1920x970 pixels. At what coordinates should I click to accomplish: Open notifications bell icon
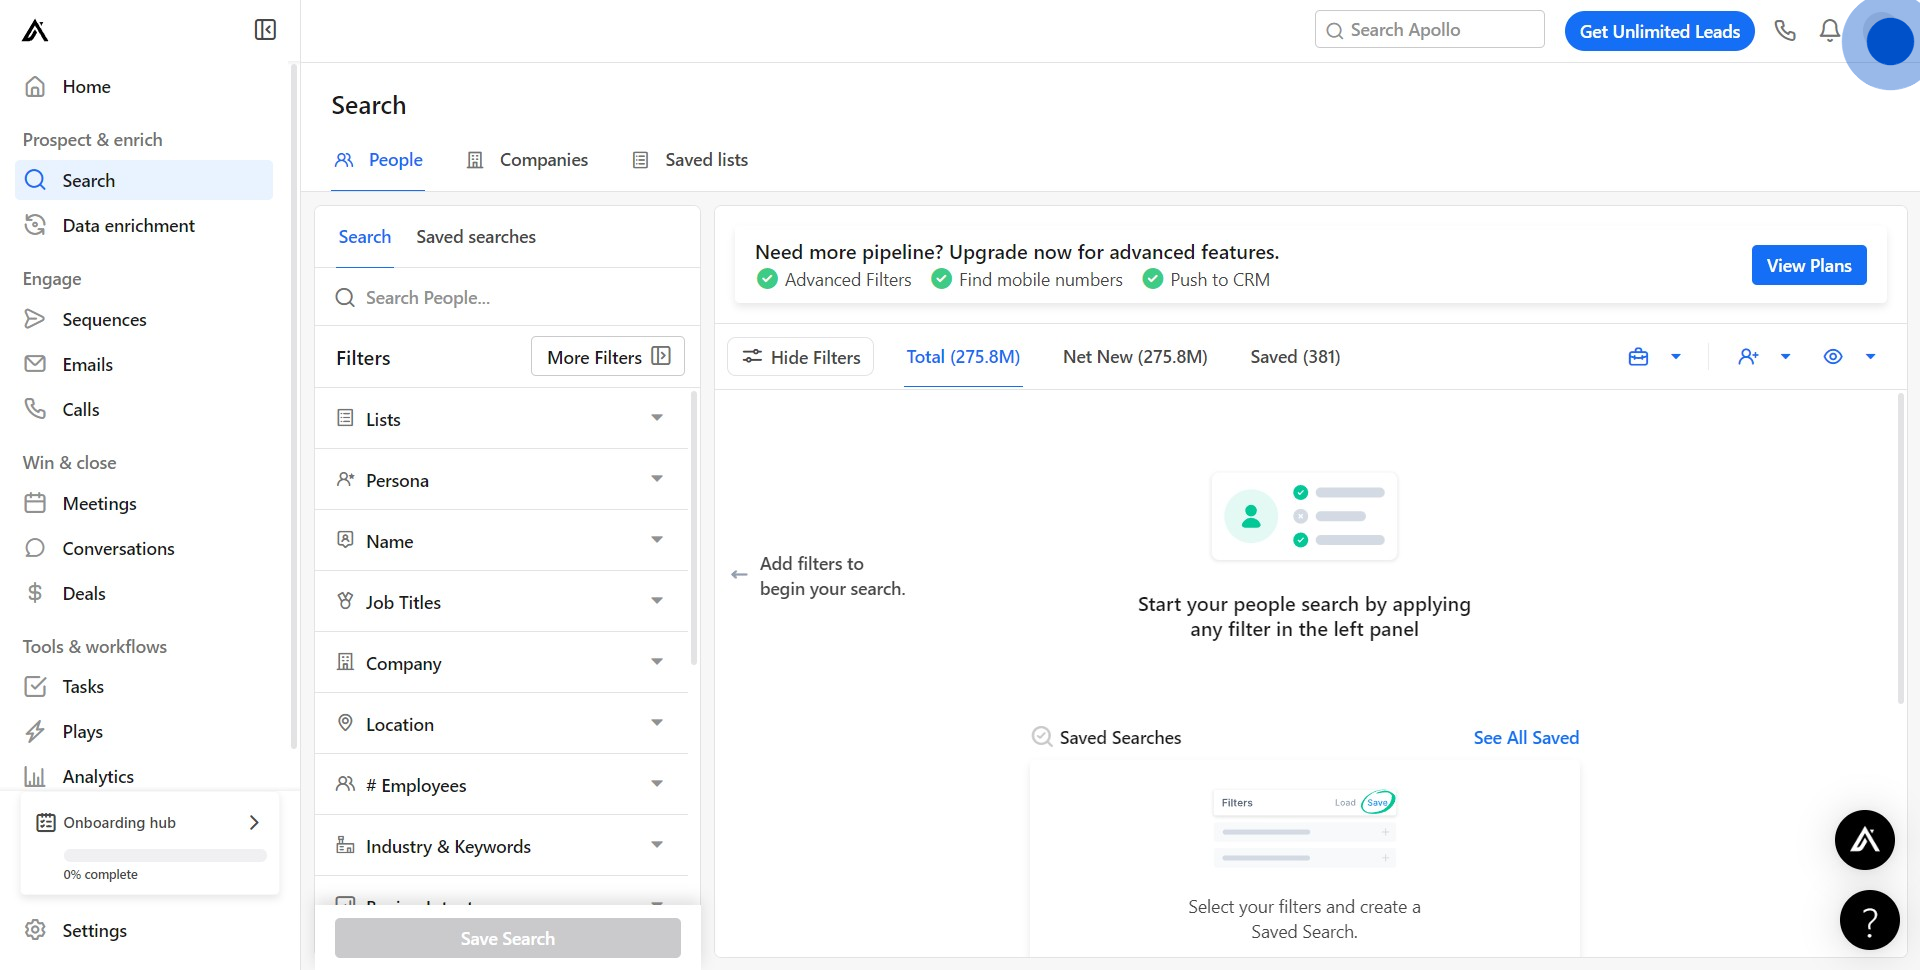click(x=1829, y=31)
